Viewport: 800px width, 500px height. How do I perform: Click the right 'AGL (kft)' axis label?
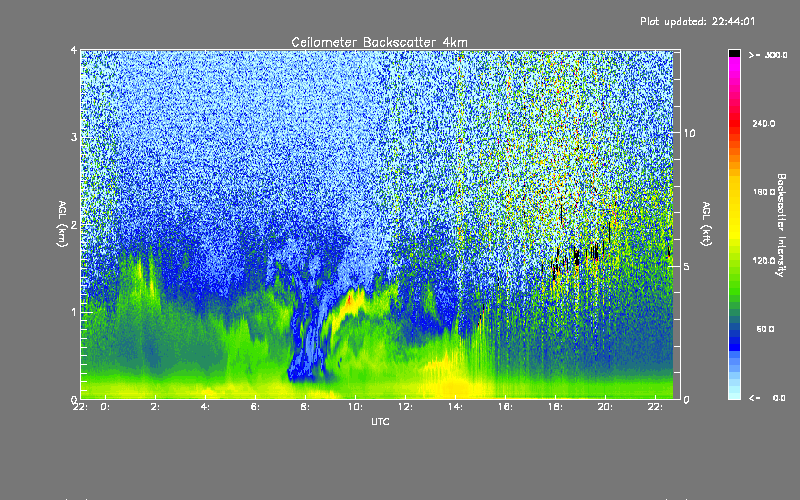click(x=706, y=224)
